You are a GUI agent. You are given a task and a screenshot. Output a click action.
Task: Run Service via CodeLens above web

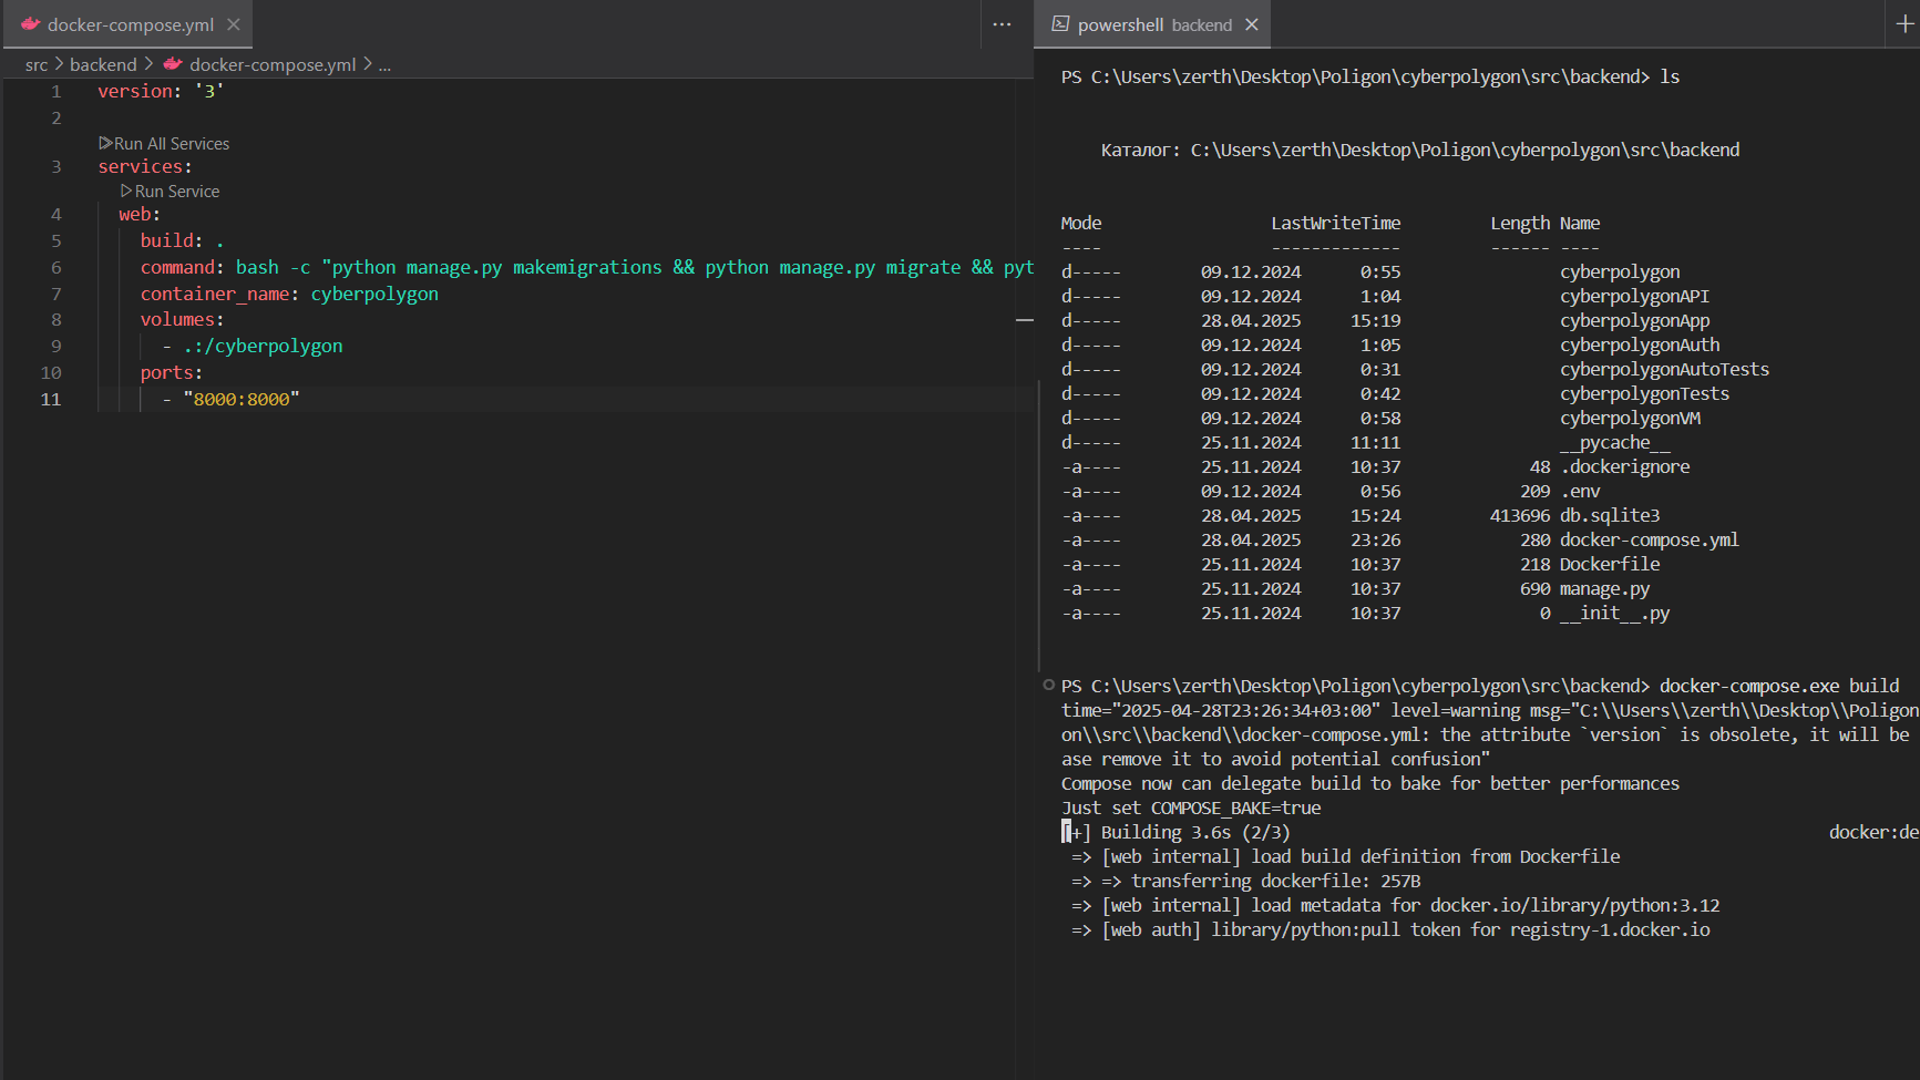click(x=177, y=191)
